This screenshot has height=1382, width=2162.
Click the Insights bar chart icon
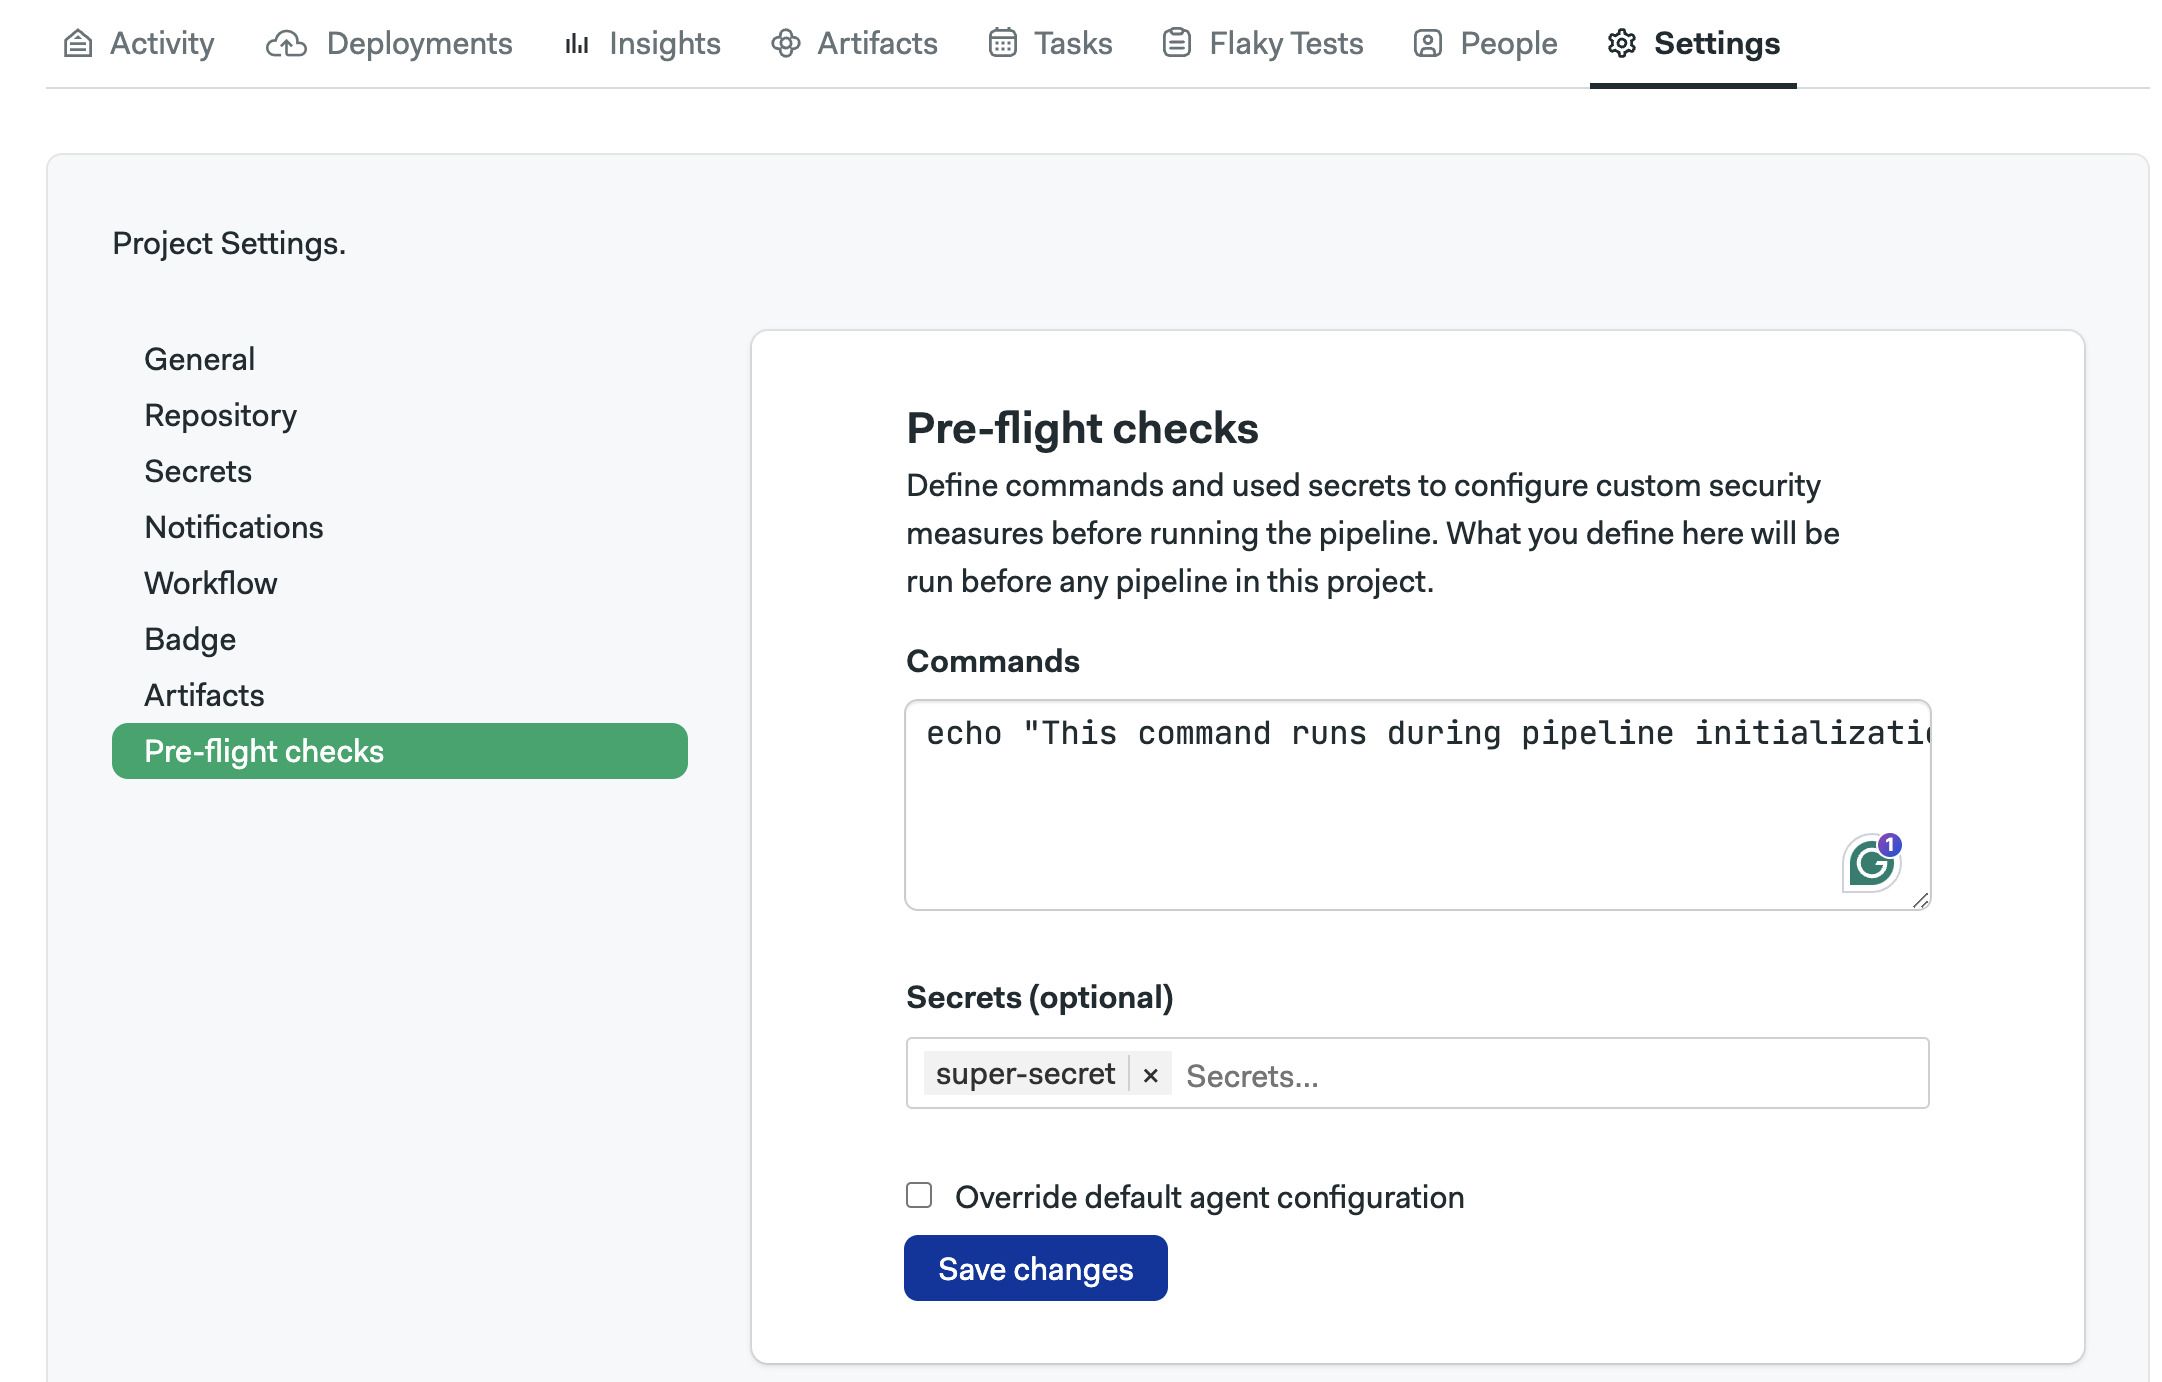click(x=577, y=43)
